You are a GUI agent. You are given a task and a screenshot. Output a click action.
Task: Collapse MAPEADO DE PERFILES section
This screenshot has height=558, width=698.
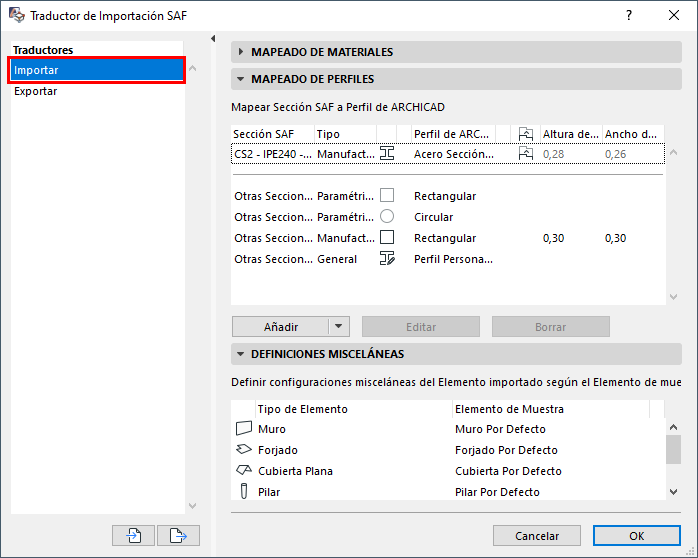pos(240,79)
